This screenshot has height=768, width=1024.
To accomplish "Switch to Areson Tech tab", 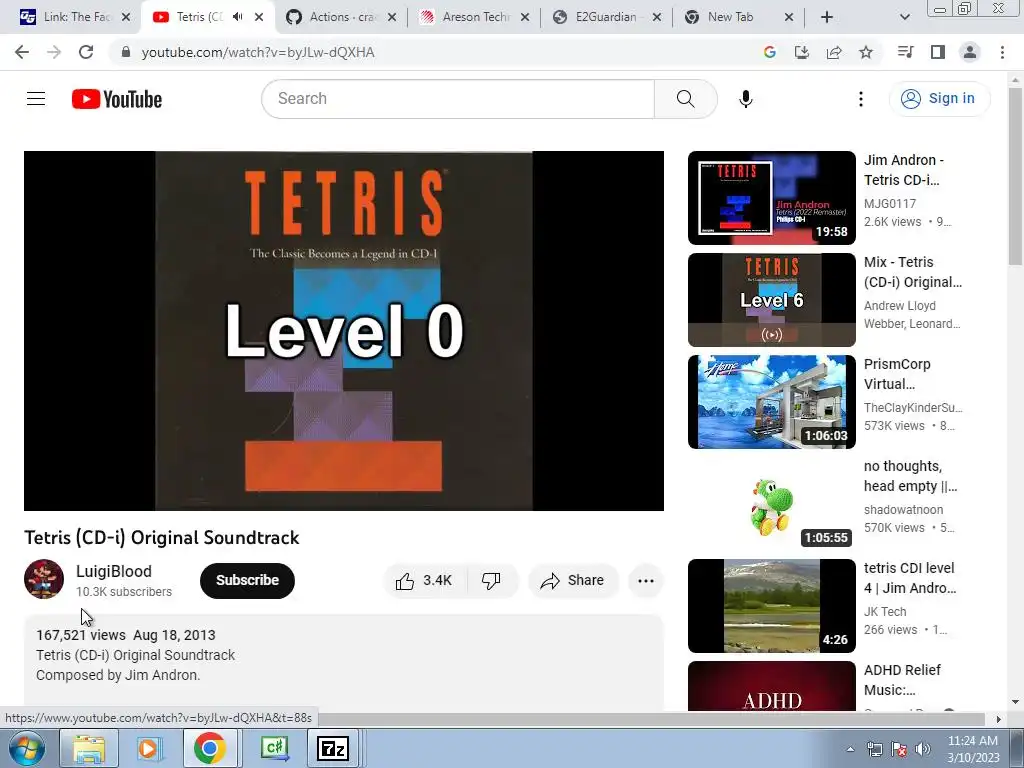I will coord(474,18).
